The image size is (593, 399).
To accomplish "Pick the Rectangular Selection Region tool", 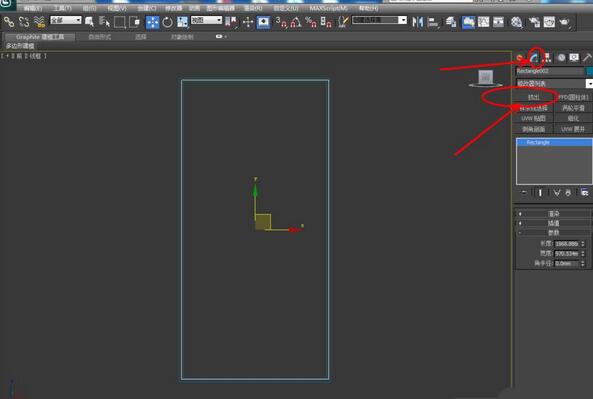I will point(120,22).
